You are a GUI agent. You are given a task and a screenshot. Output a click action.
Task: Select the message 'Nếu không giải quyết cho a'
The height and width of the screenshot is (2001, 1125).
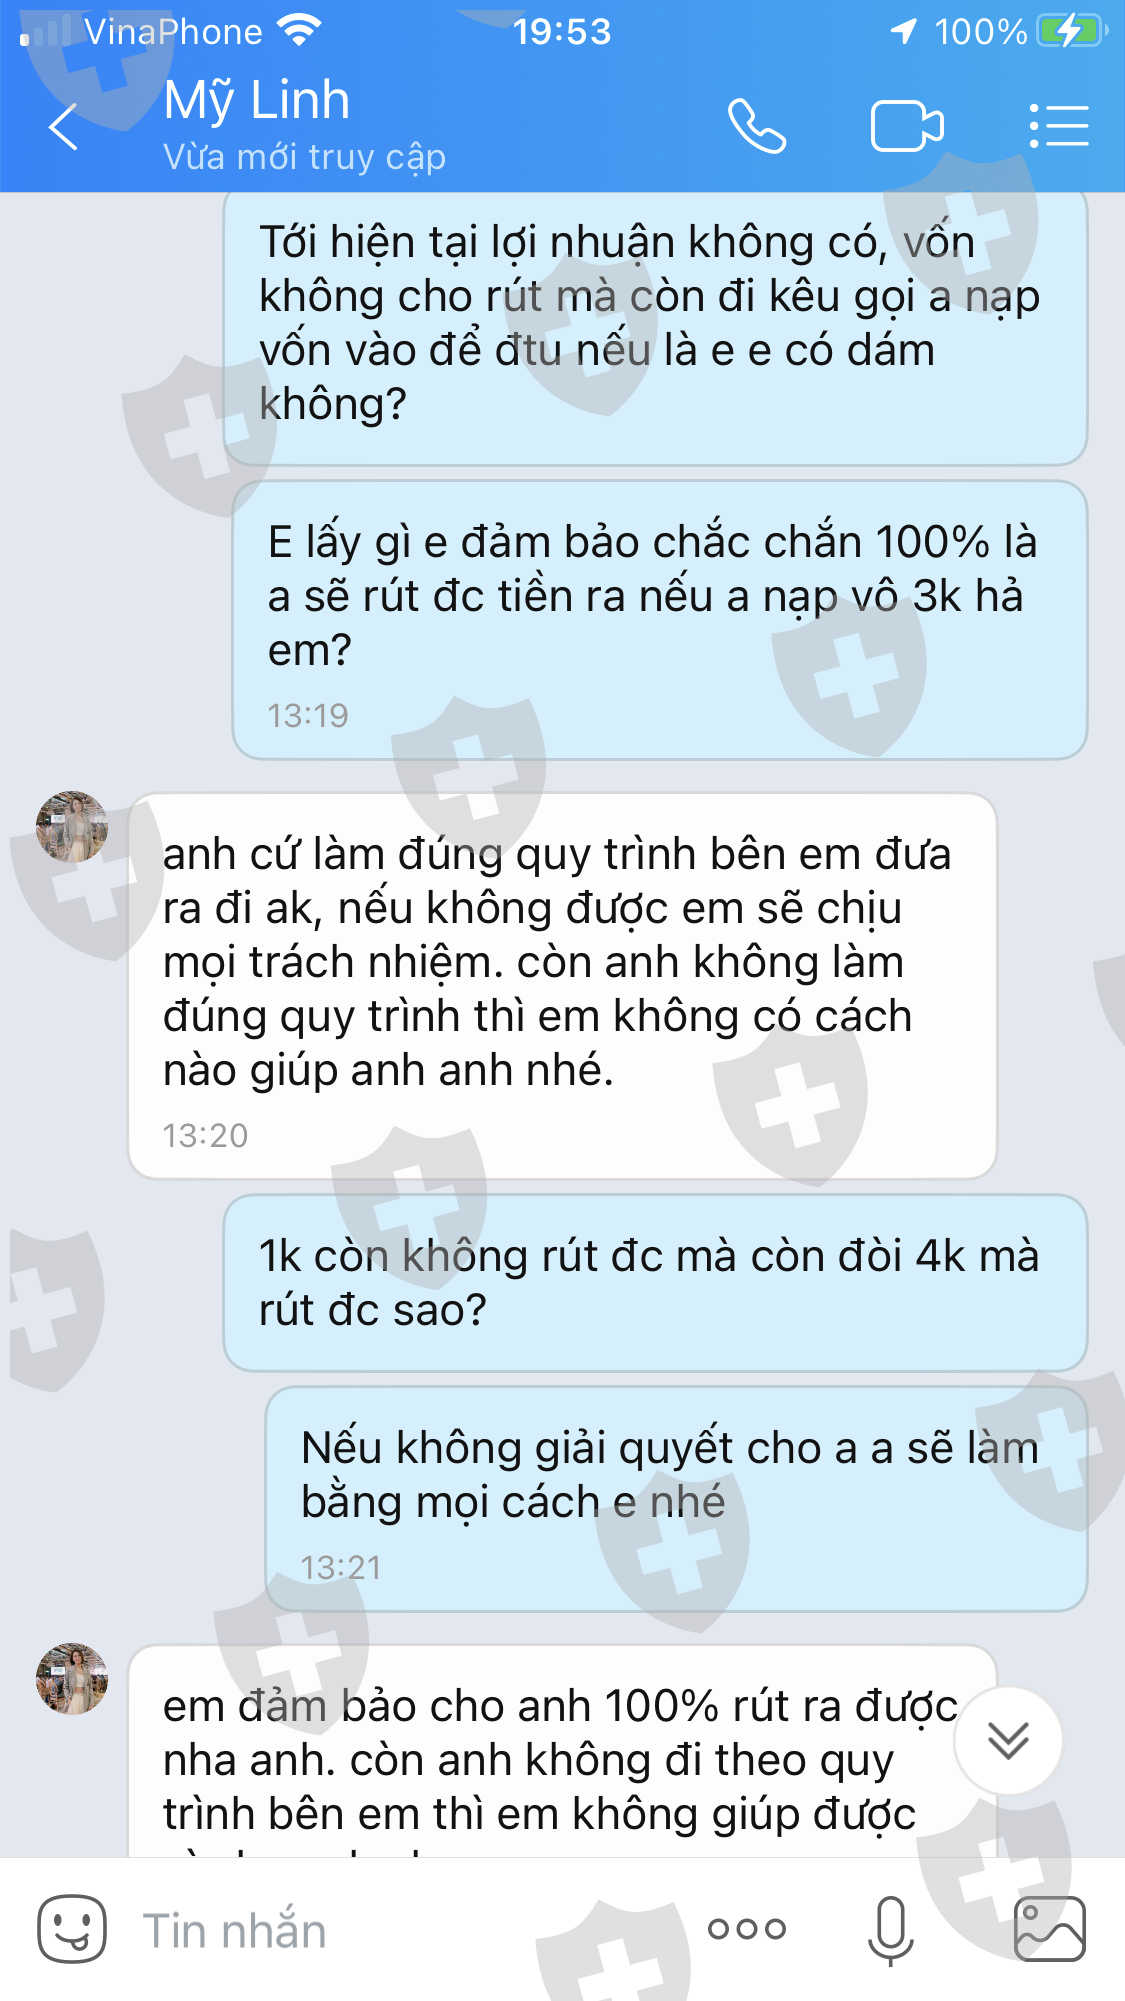coord(676,1499)
